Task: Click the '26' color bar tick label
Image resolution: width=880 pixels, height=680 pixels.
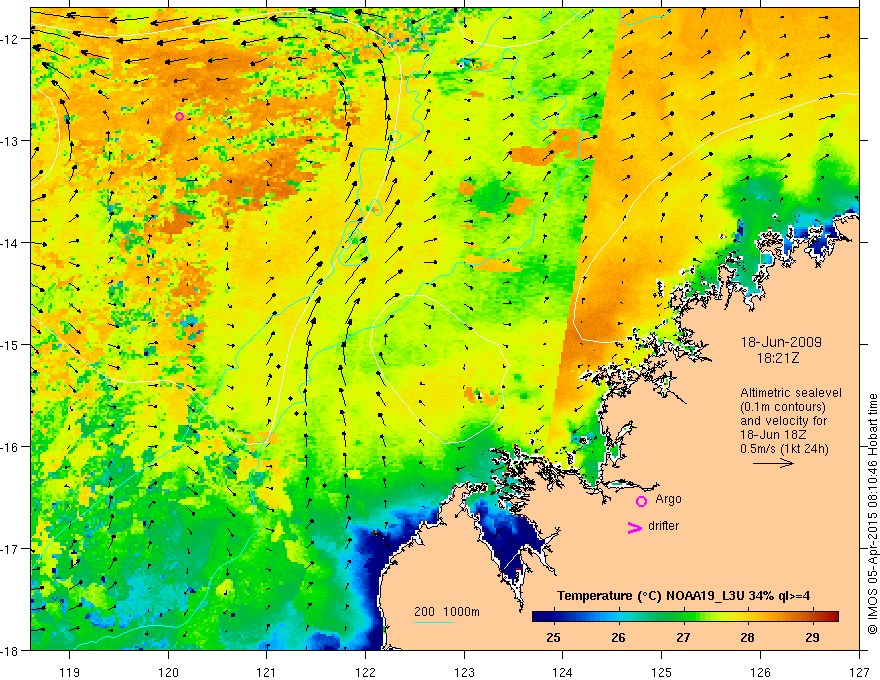Action: [x=618, y=638]
